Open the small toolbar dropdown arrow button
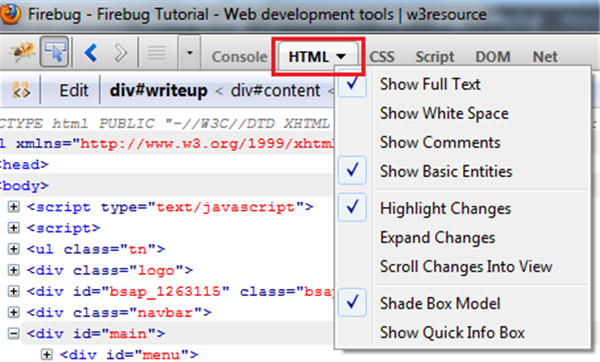The image size is (600, 362). 189,52
